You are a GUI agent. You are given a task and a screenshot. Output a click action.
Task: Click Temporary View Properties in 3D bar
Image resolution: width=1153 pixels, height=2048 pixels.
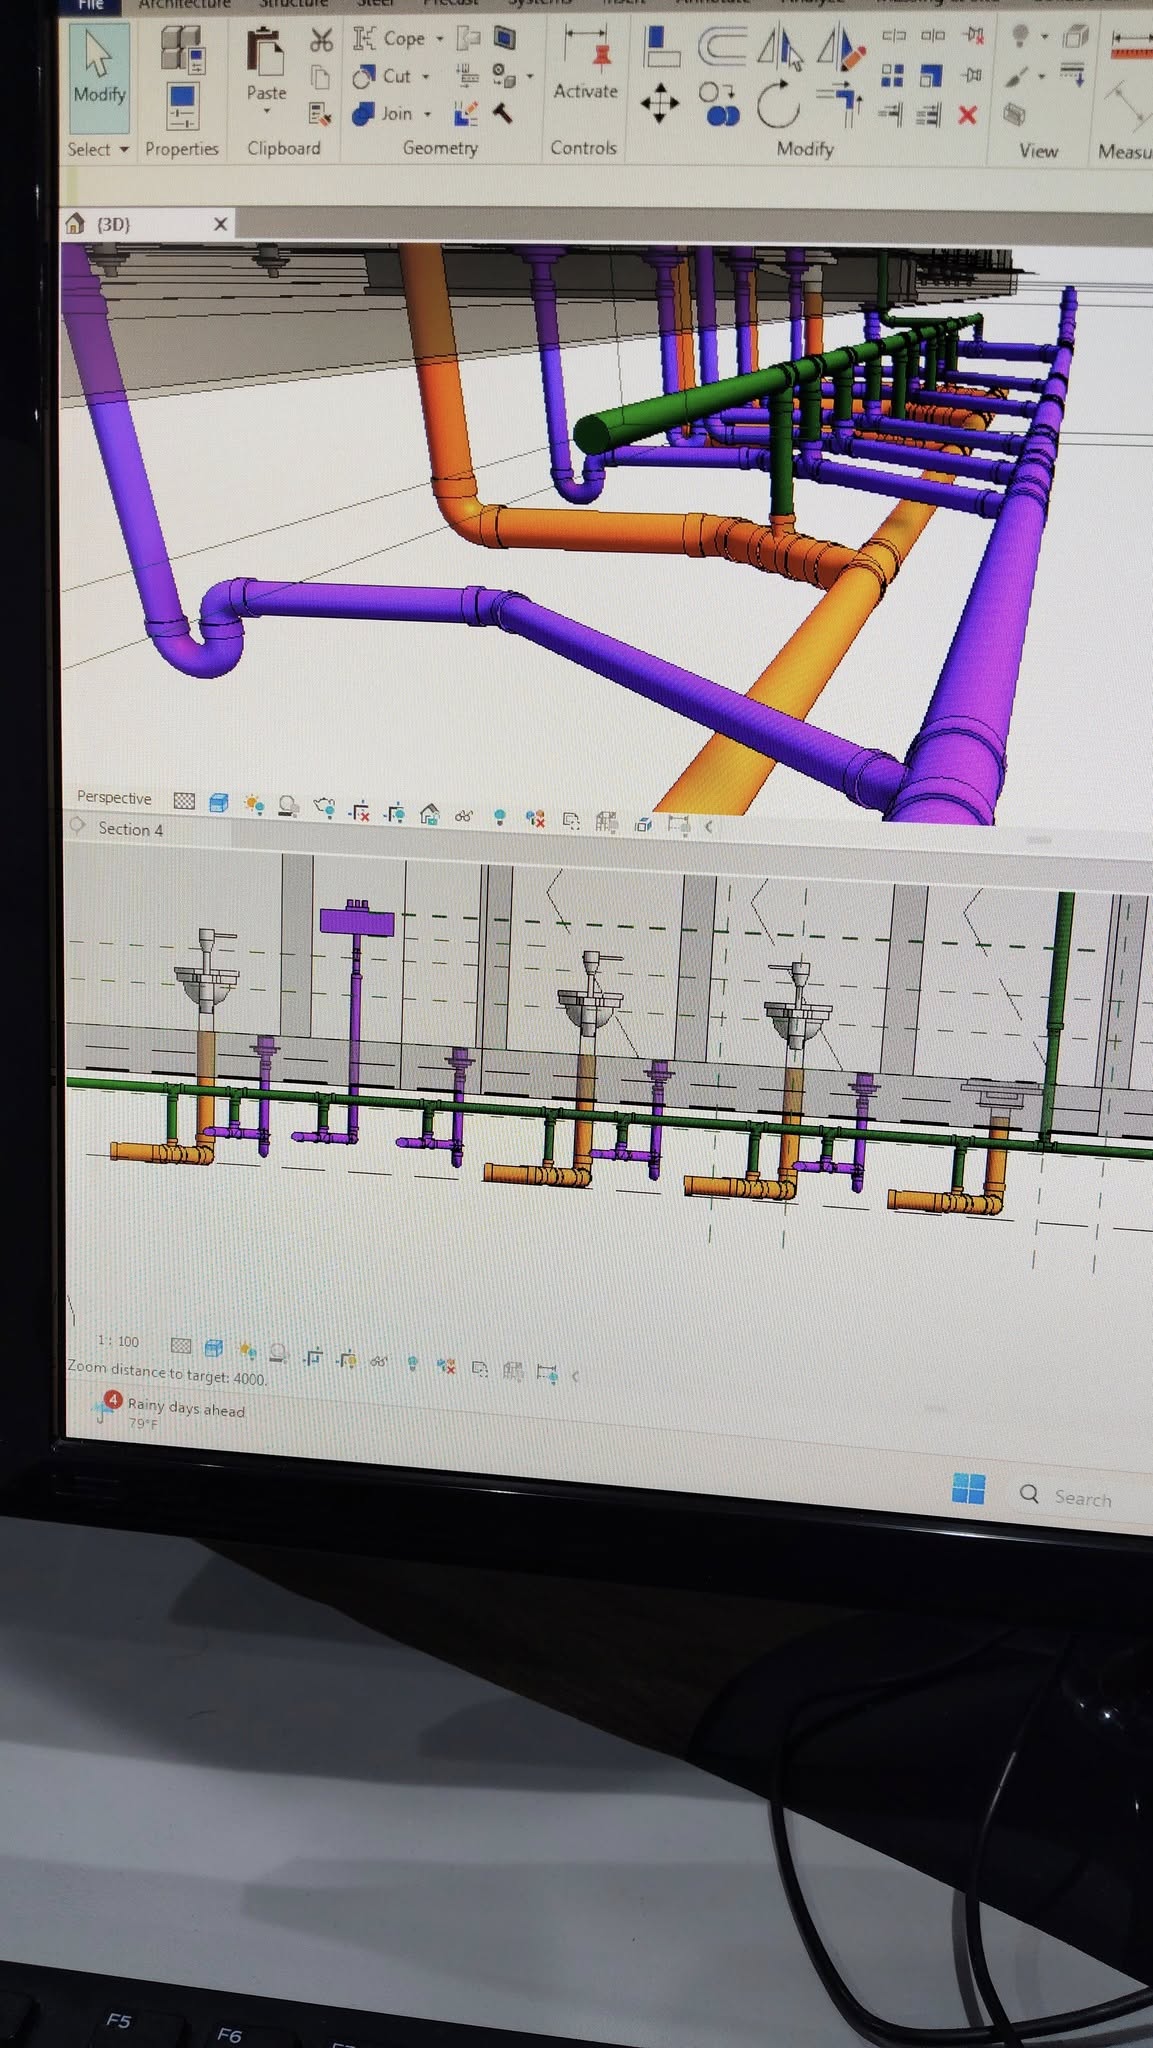(571, 821)
